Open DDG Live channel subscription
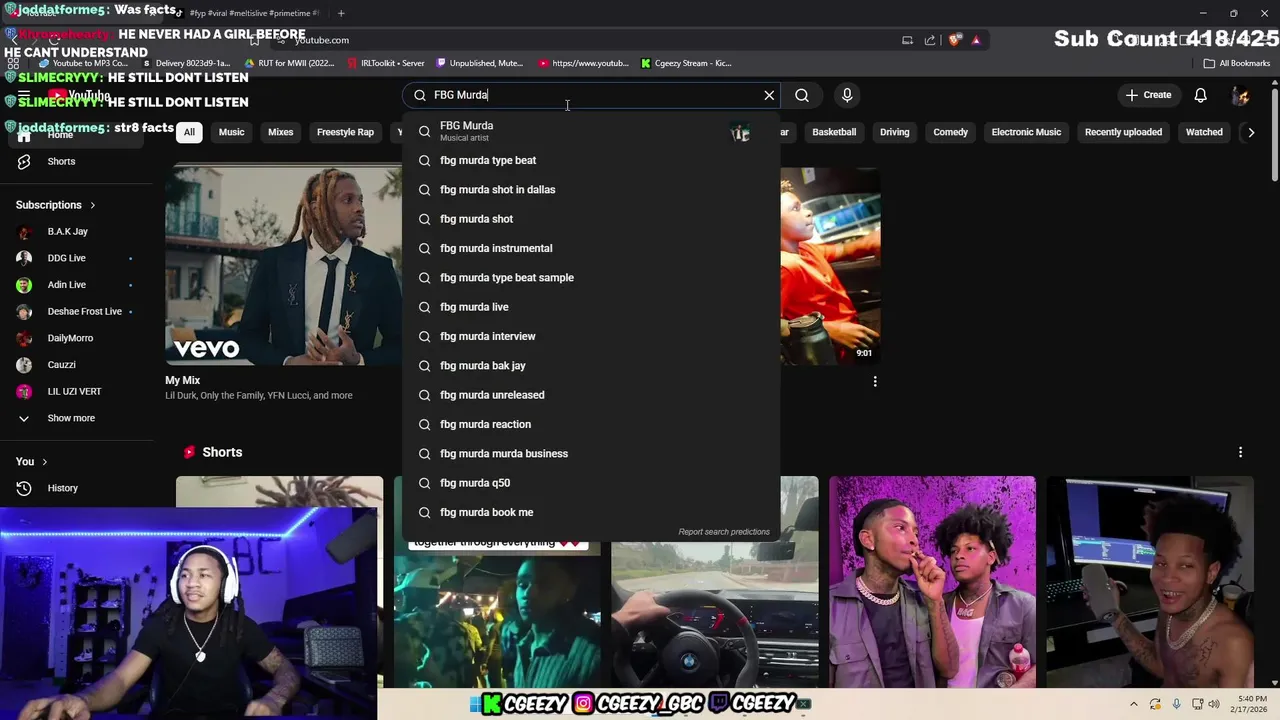The image size is (1280, 720). tap(66, 258)
